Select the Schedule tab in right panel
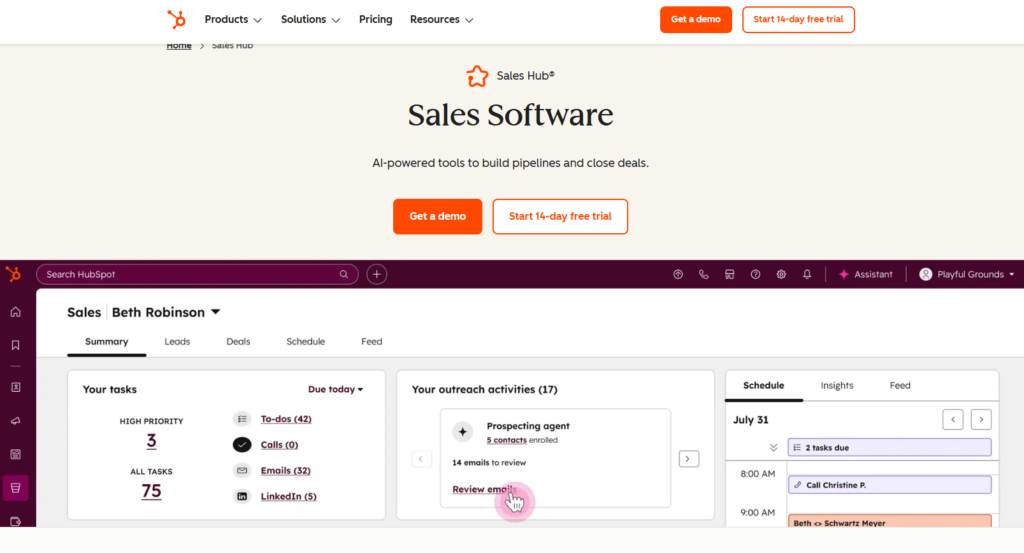Image resolution: width=1024 pixels, height=553 pixels. click(763, 385)
